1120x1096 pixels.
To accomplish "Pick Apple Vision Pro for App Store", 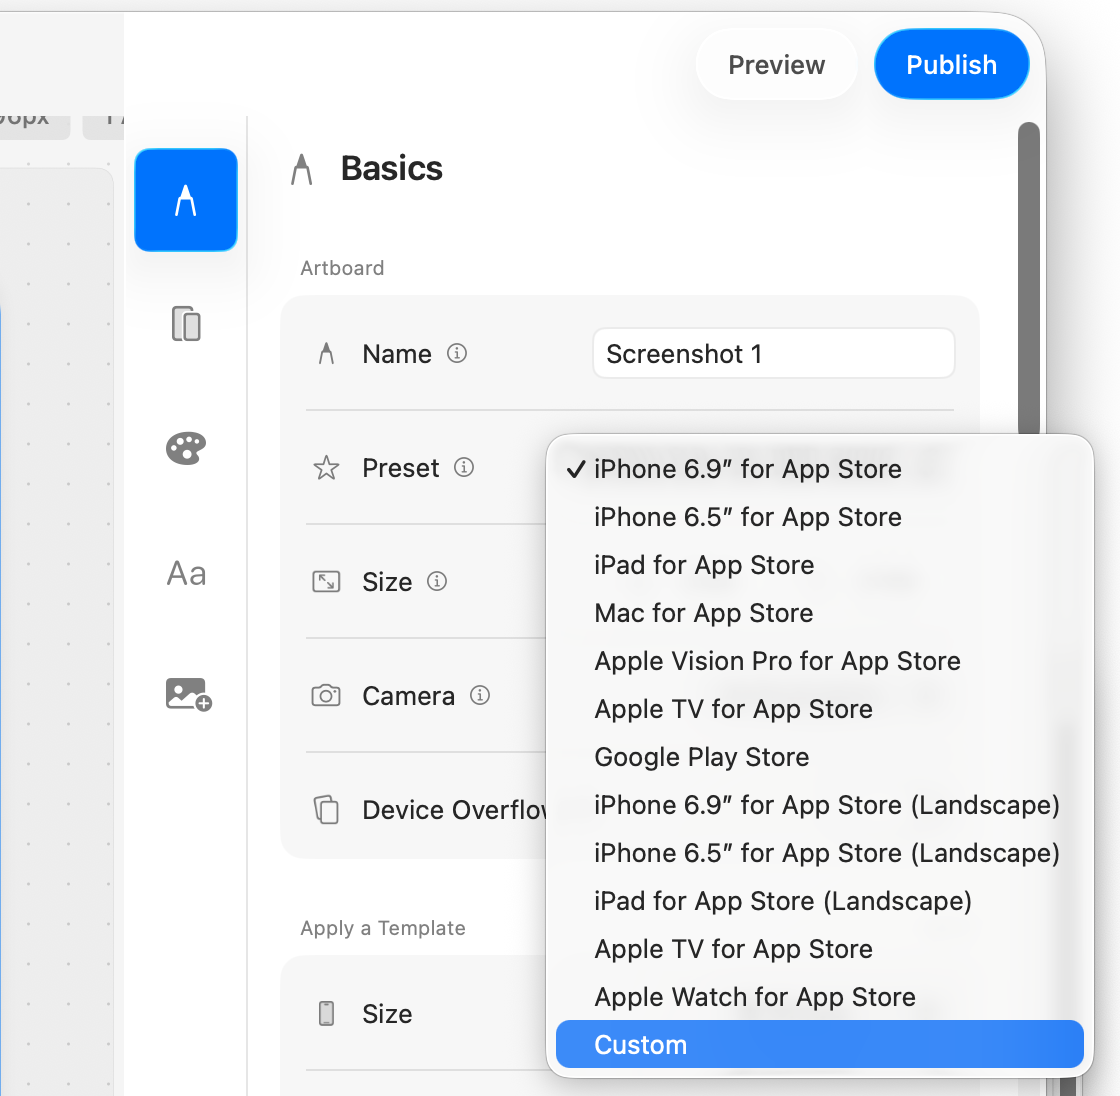I will (819, 661).
